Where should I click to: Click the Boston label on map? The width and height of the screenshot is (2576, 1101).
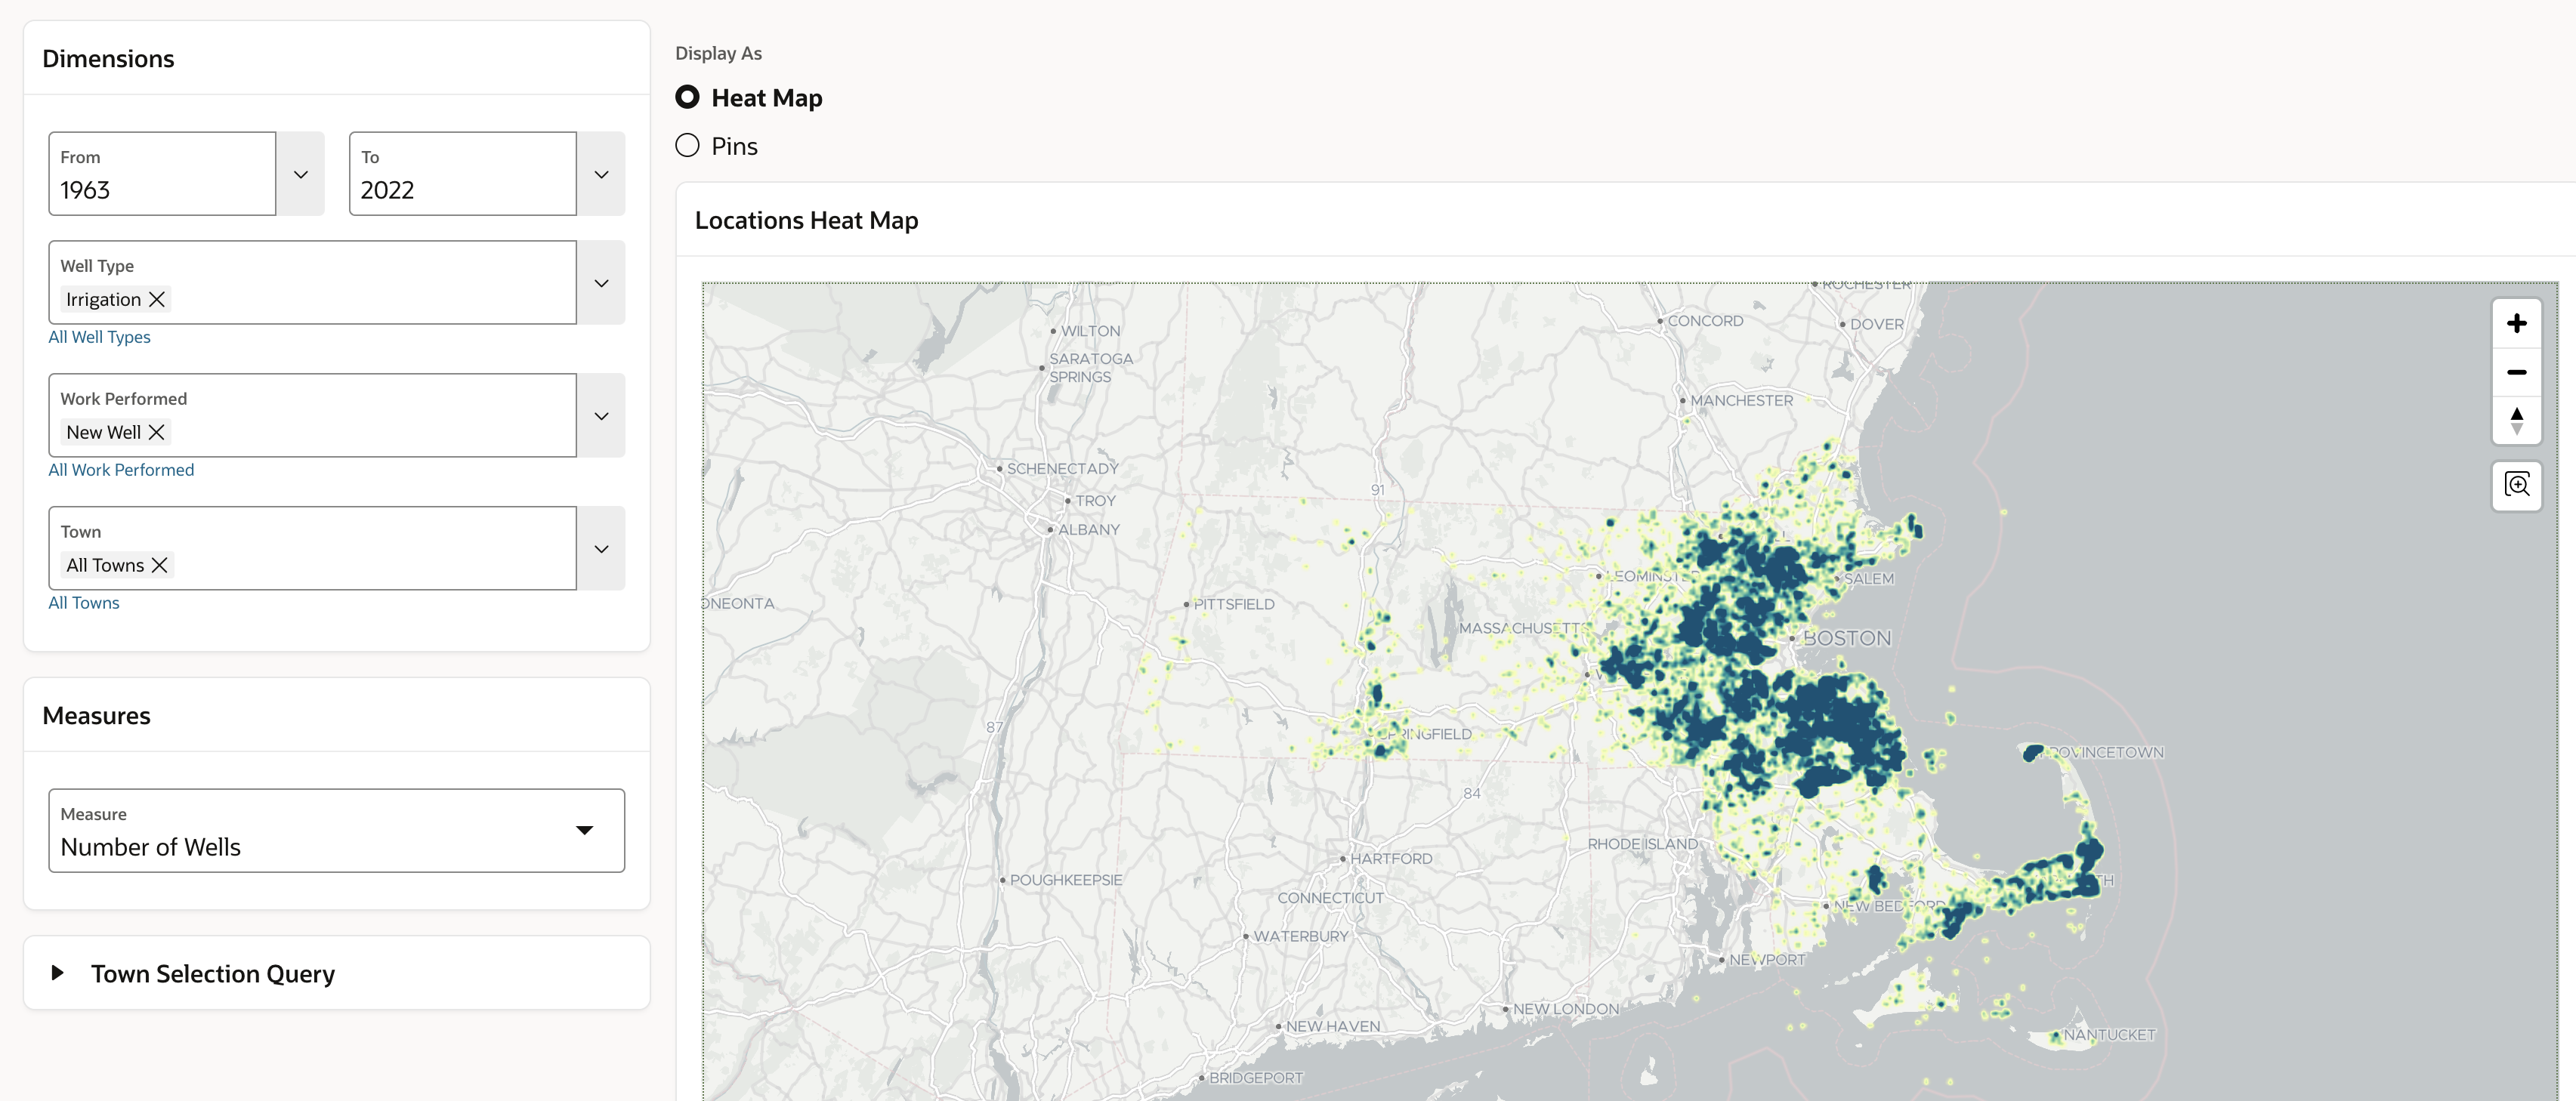point(1846,639)
